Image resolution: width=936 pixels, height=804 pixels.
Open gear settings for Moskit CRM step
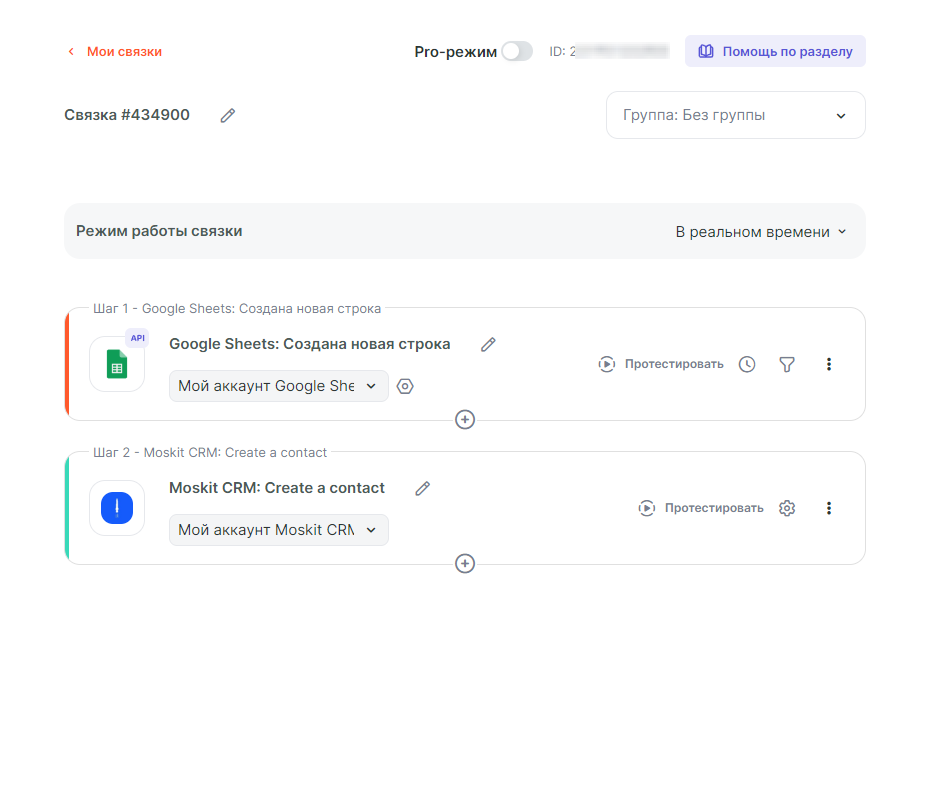tap(787, 508)
